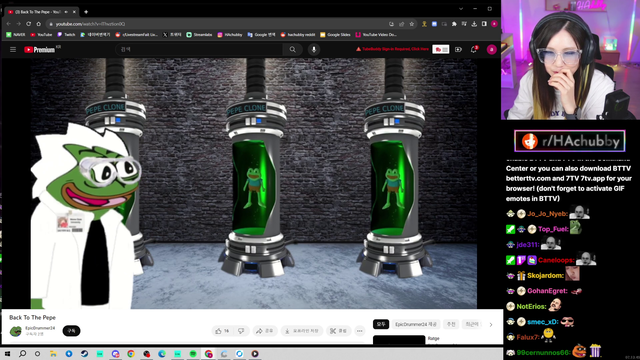Click the recommended video thumbnail beside Ratge

pos(399,340)
